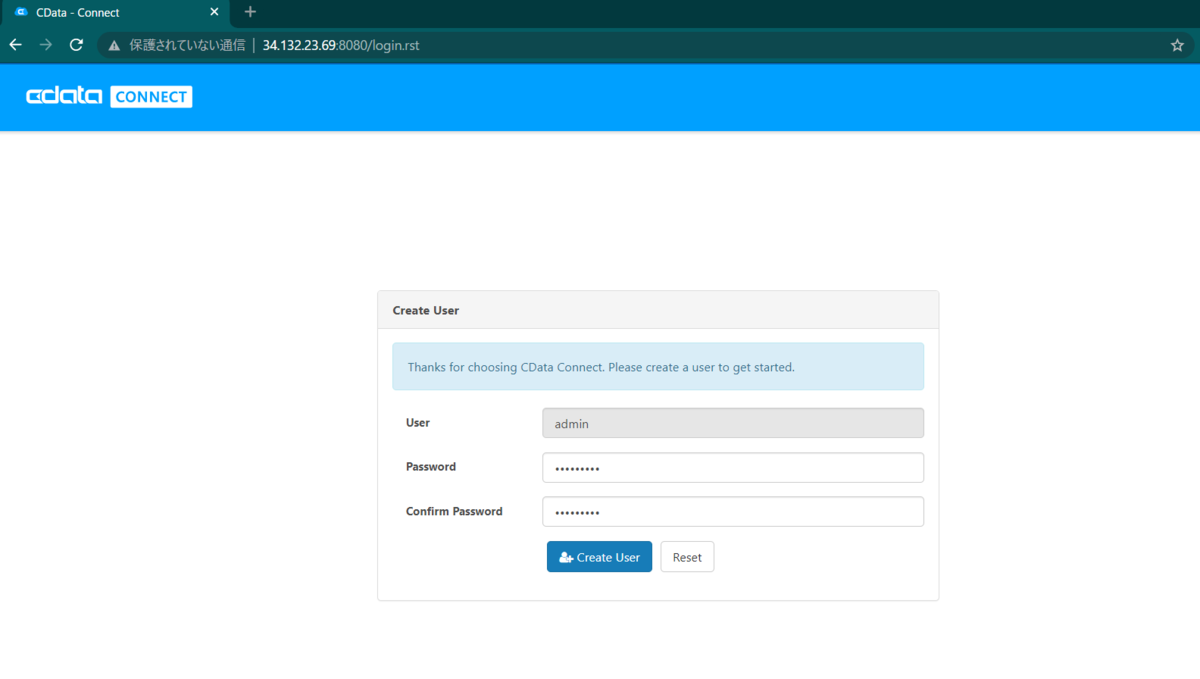Screen dimensions: 1200x679
Task: Click the Thanks for choosing CData Connect banner
Action: [x=658, y=367]
